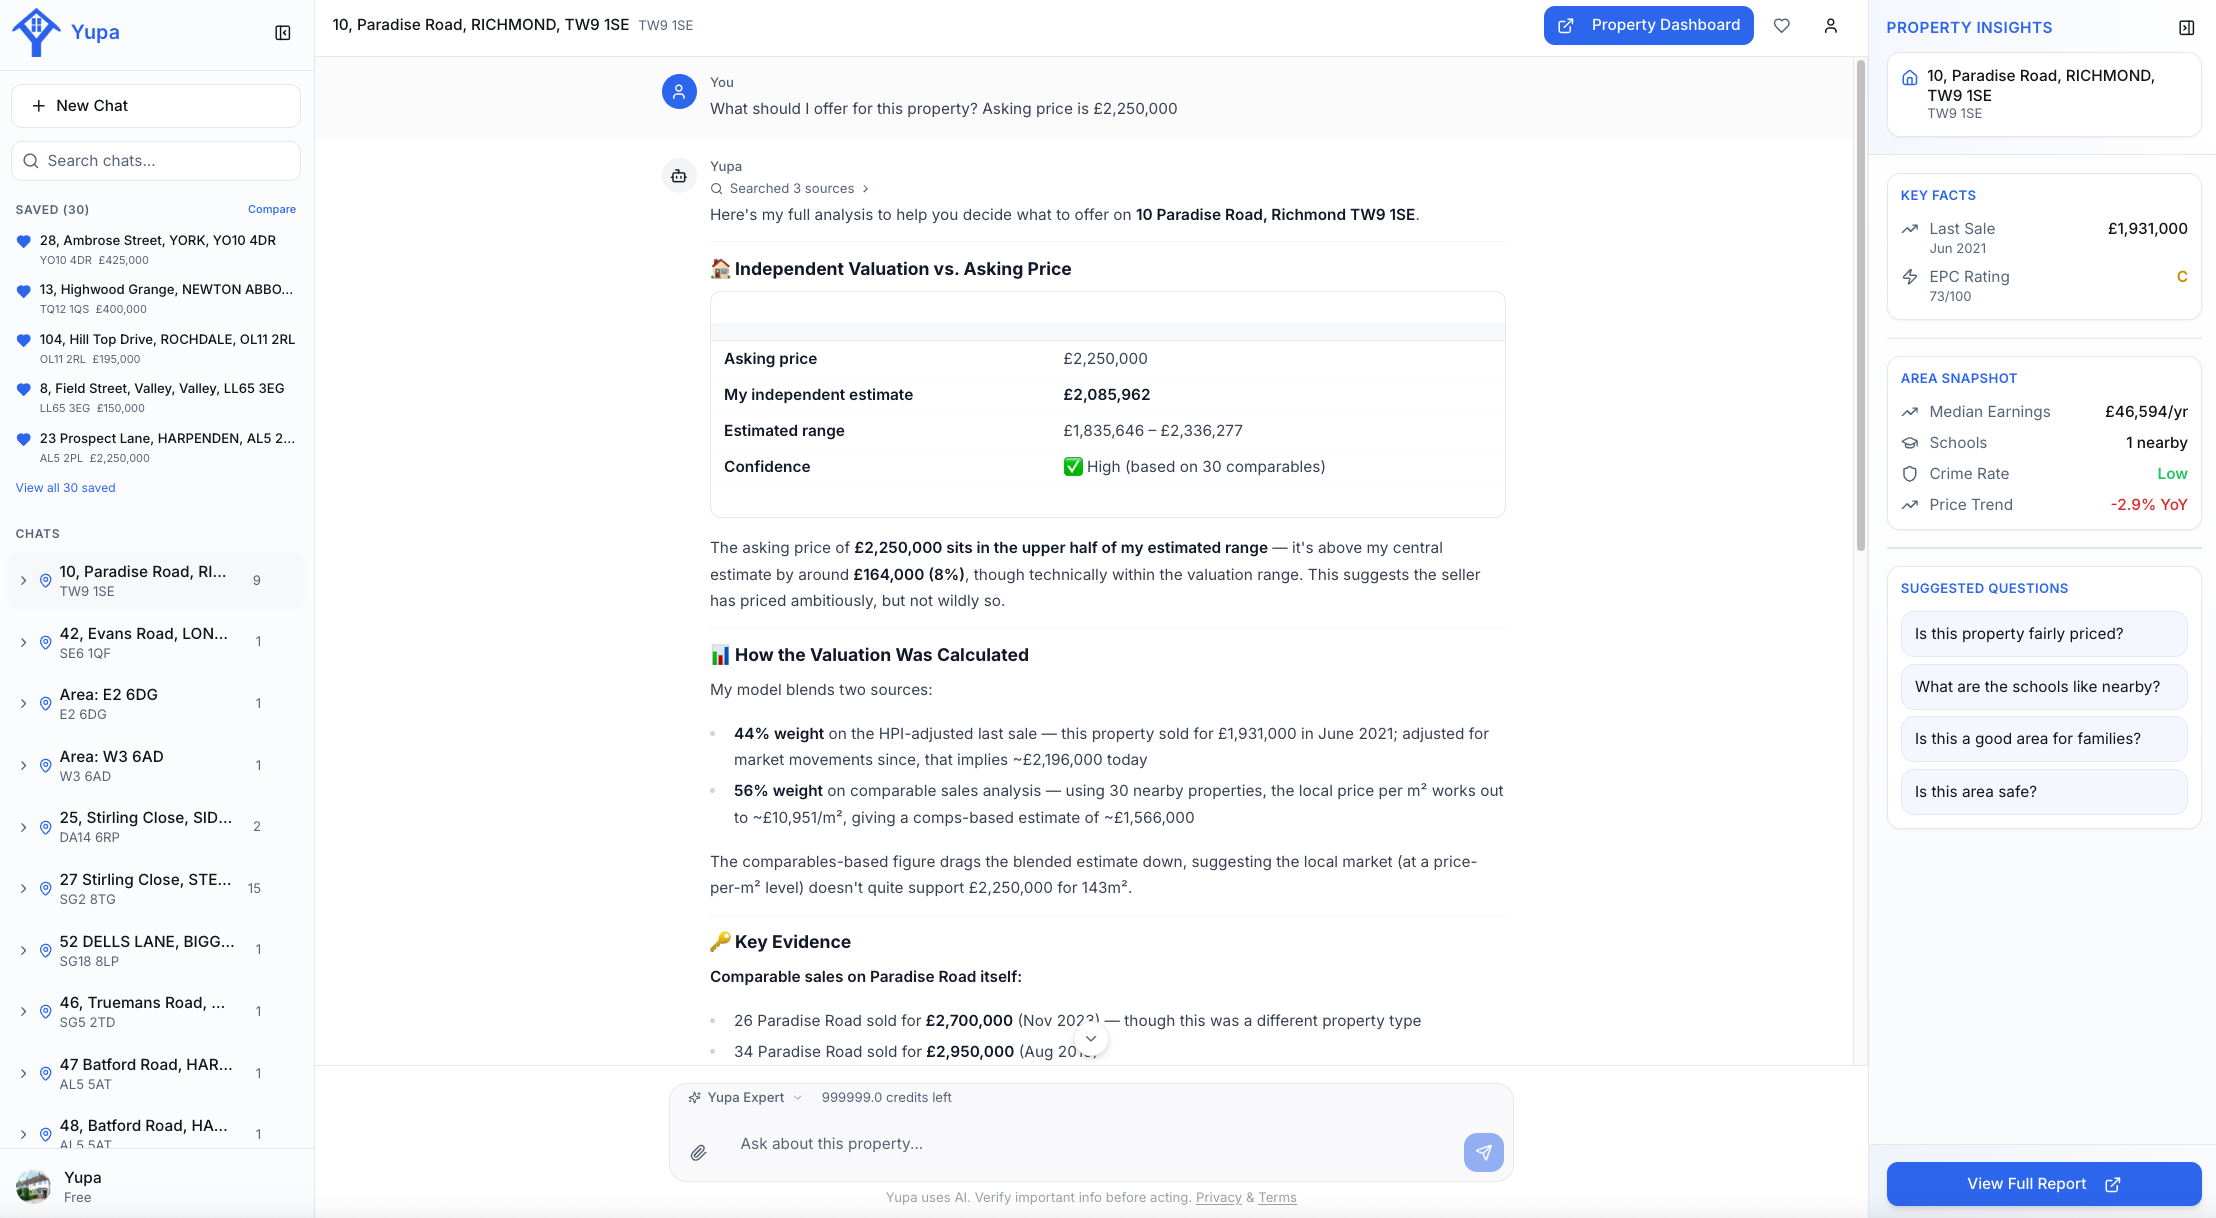
Task: Click the EPC Rating lightning icon
Action: click(1910, 277)
